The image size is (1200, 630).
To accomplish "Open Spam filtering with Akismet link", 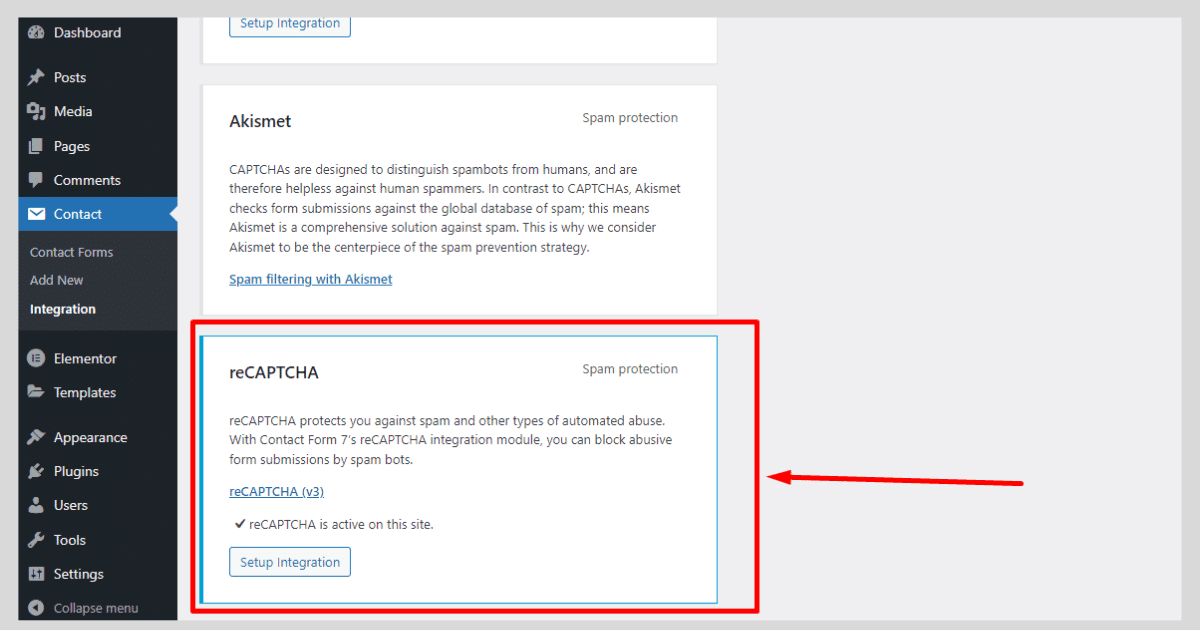I will point(311,279).
